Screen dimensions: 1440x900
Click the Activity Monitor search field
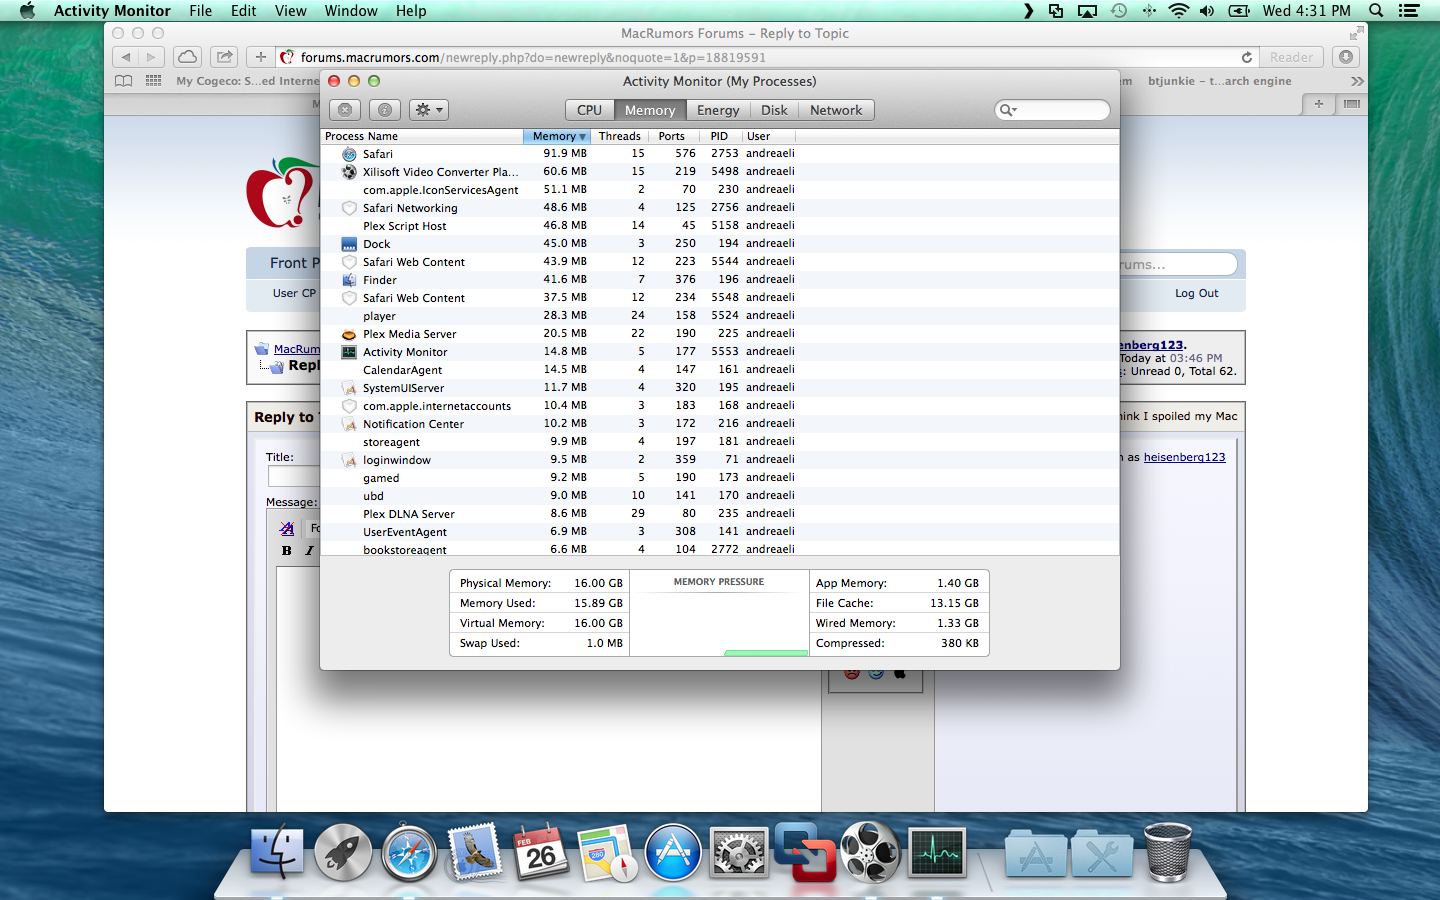(1053, 110)
